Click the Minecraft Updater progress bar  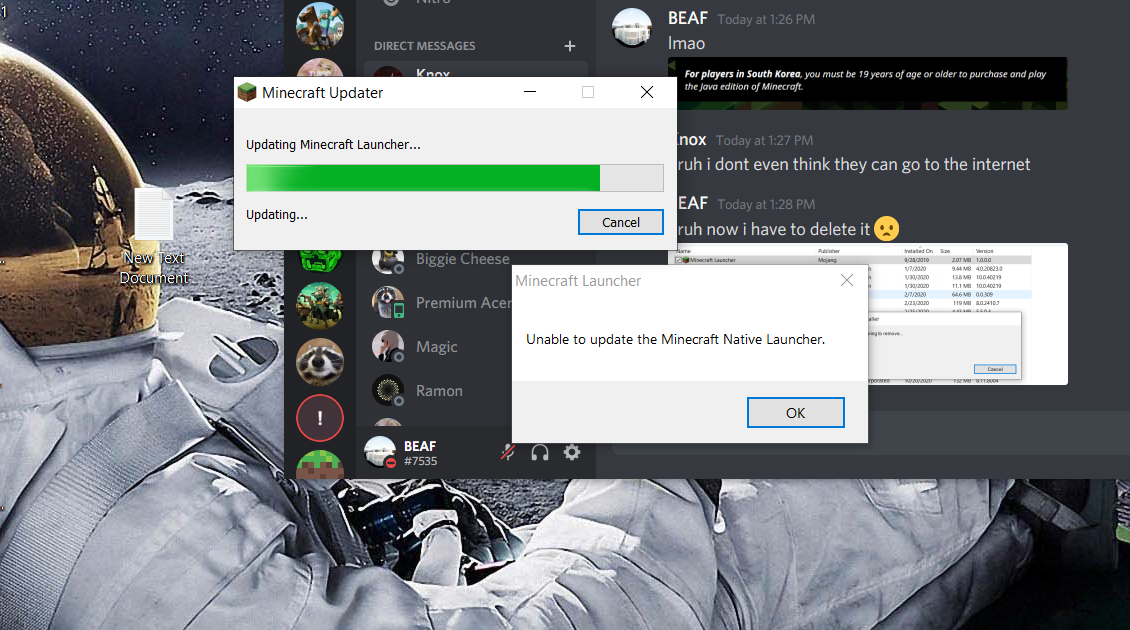click(x=455, y=178)
